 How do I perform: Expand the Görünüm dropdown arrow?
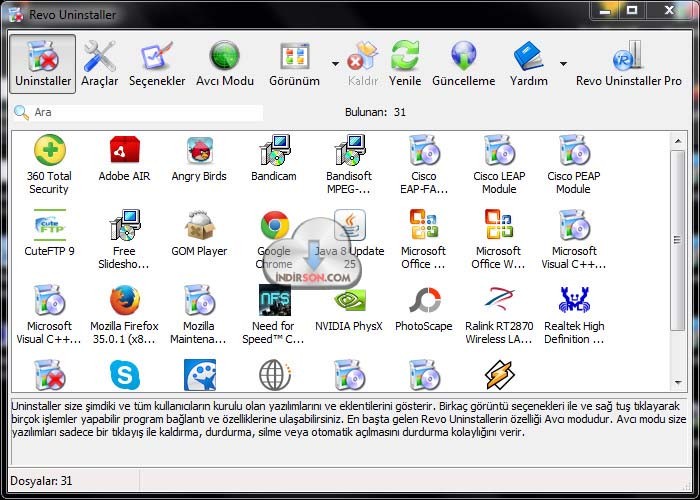[335, 64]
